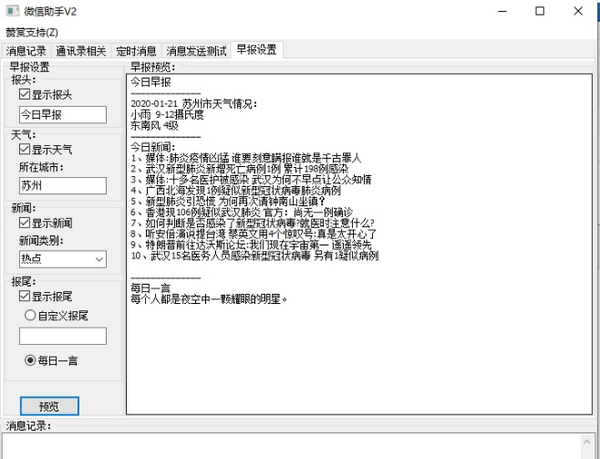Open the 定时消息 tab
600x459 pixels.
pos(136,50)
